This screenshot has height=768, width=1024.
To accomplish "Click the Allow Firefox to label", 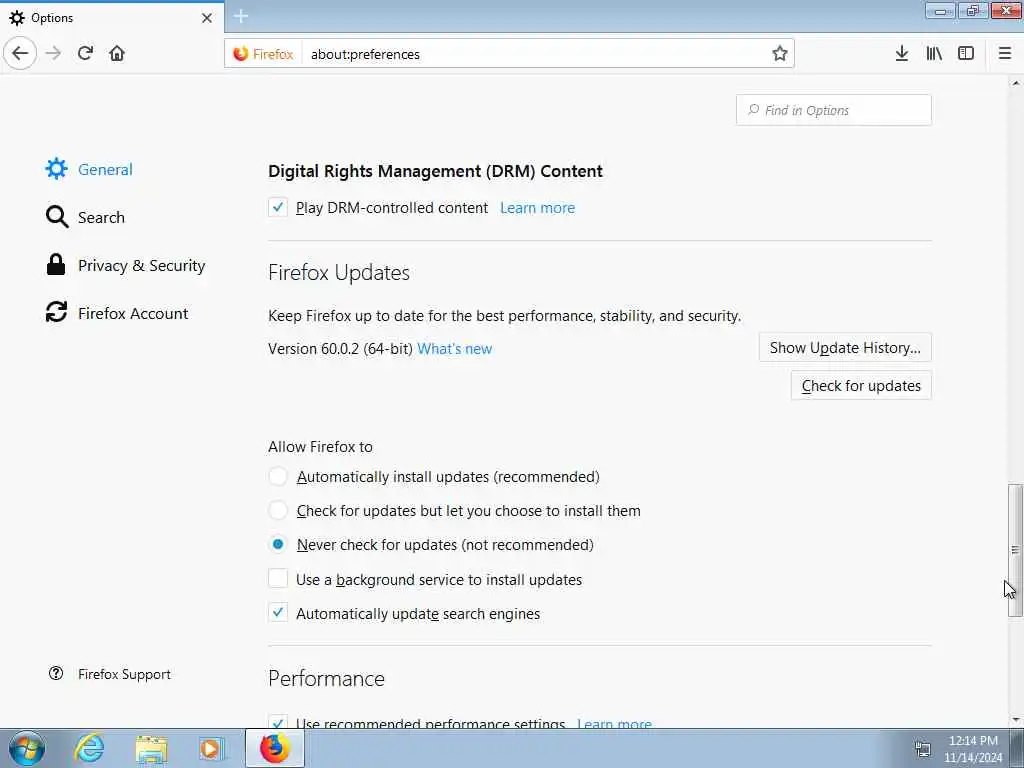I will point(321,447).
